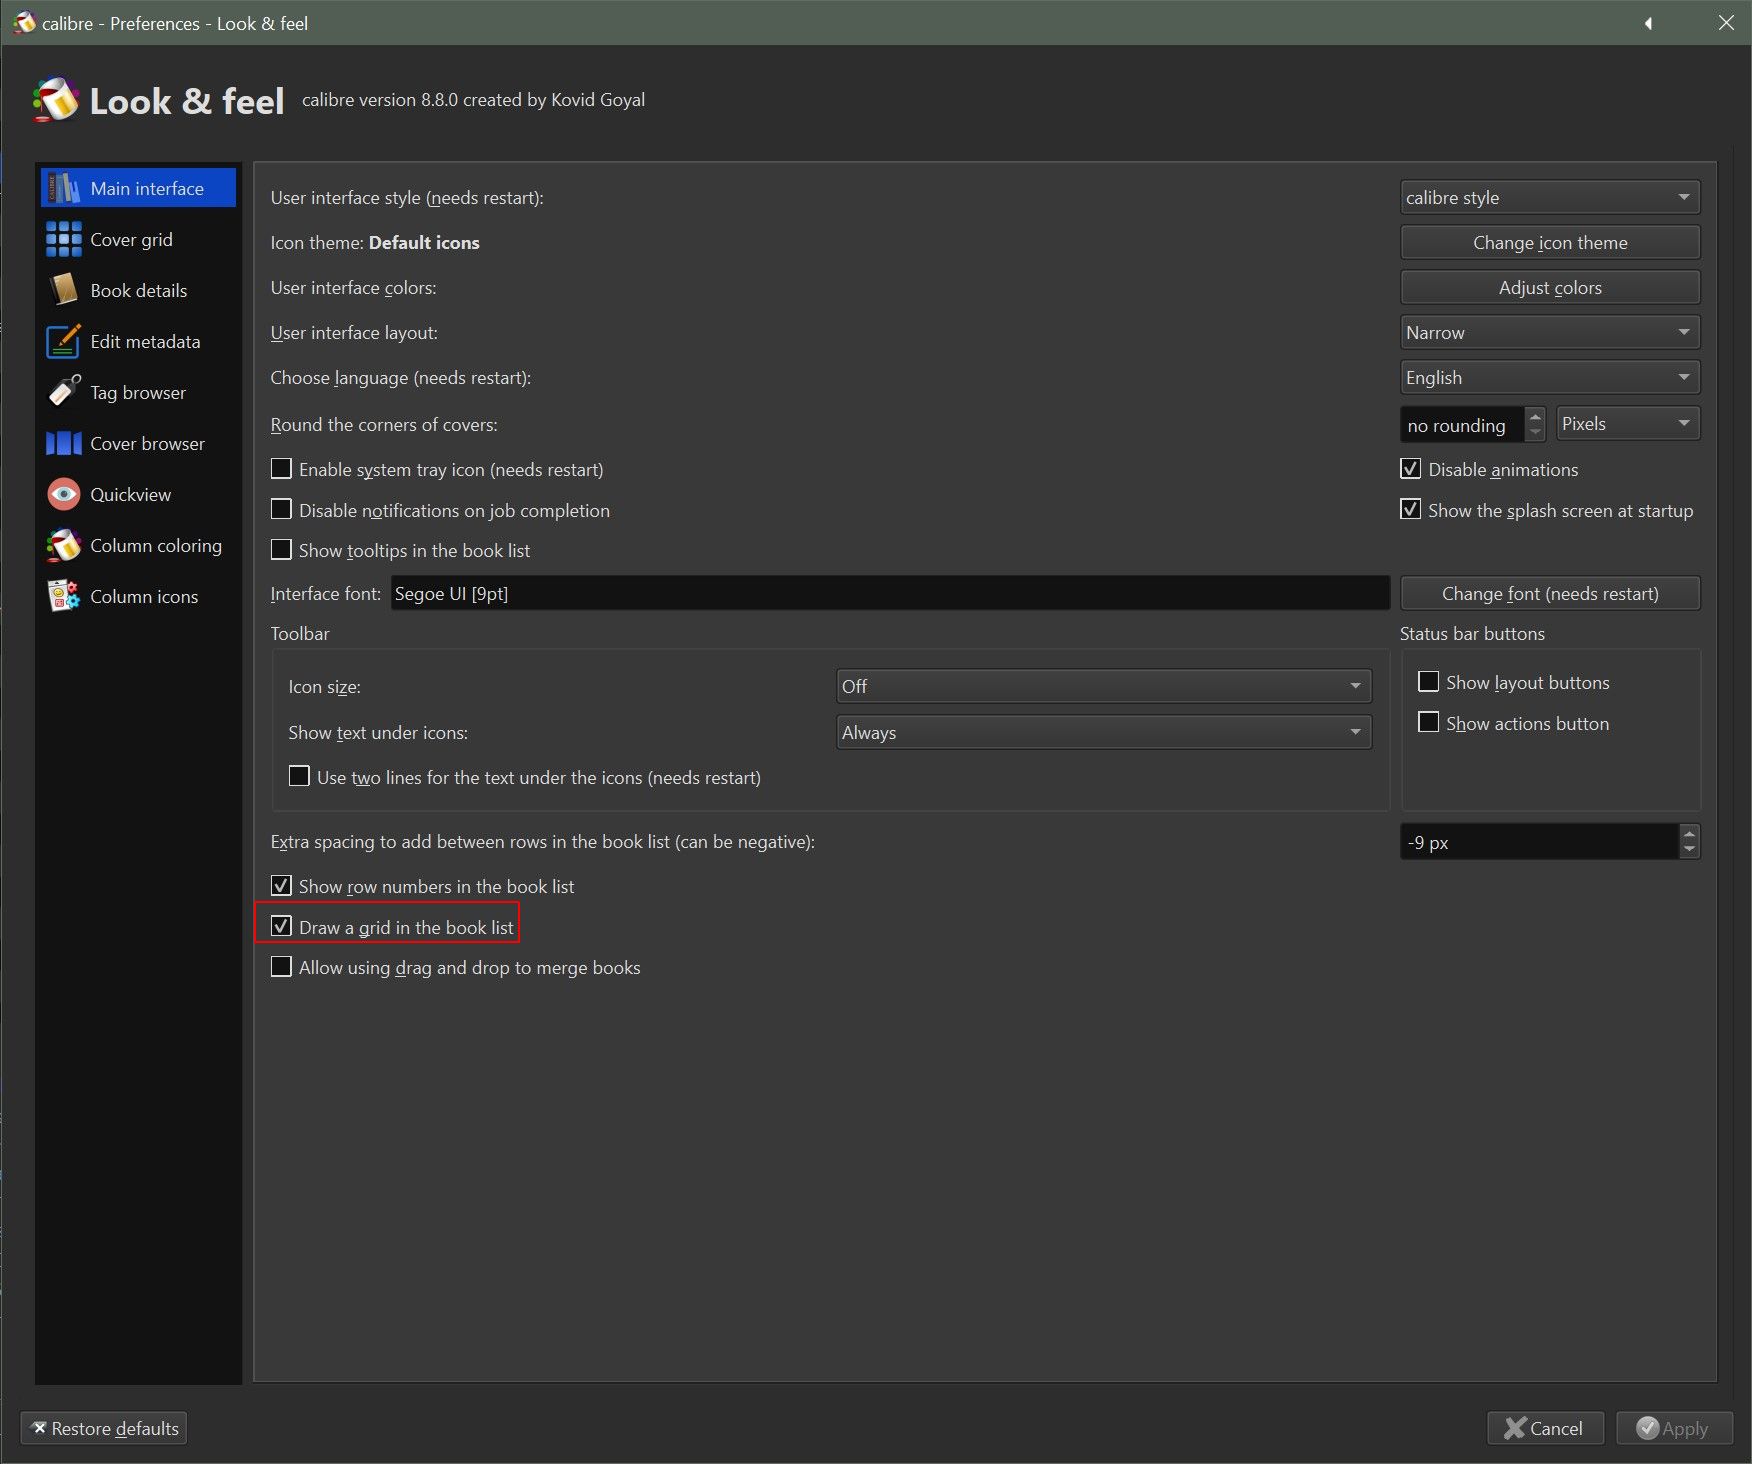1752x1464 pixels.
Task: Toggle Draw a grid in the book list
Action: point(282,927)
